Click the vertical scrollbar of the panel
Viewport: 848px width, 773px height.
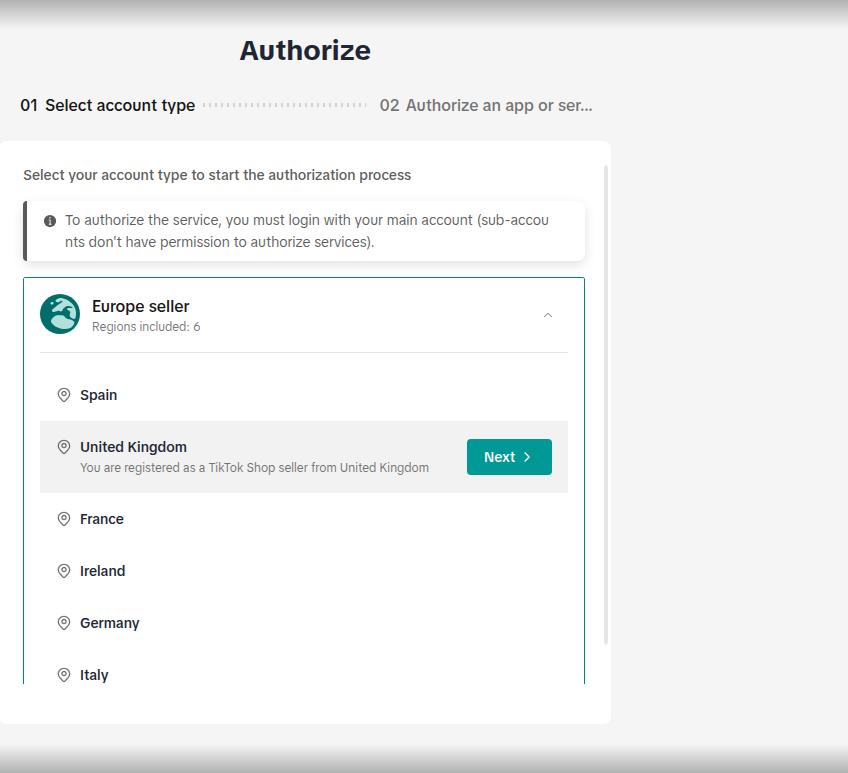[606, 405]
